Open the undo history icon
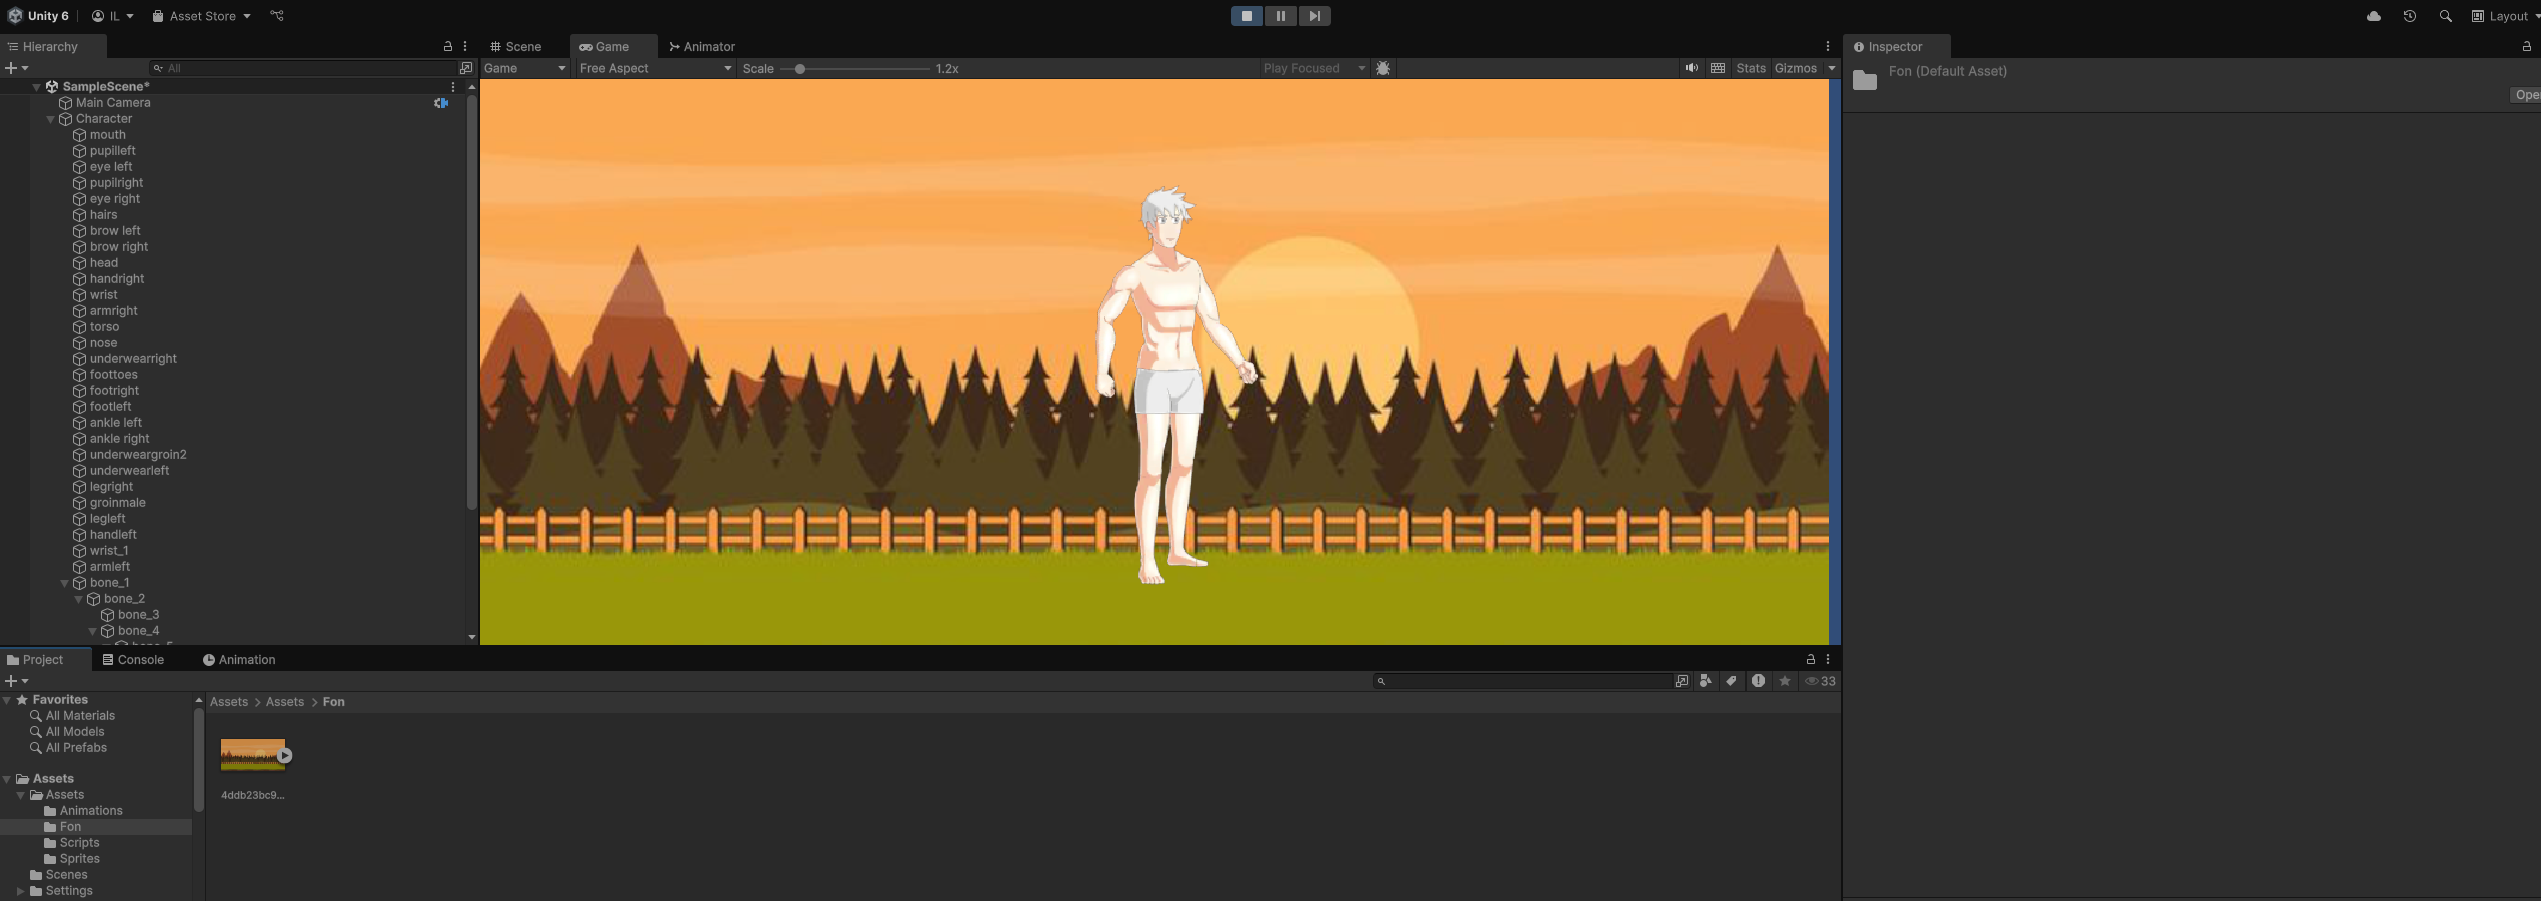 click(2409, 16)
